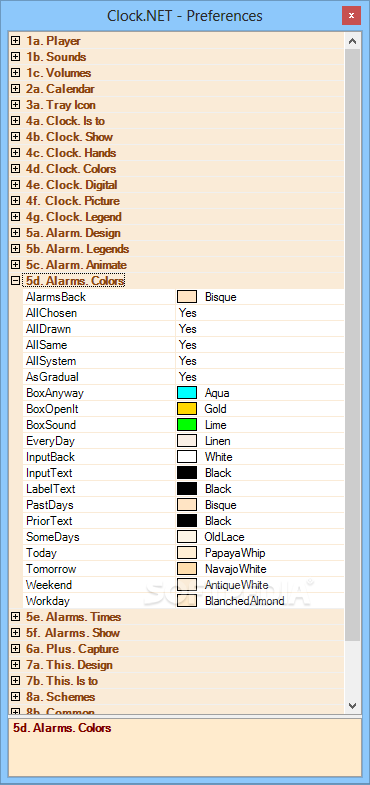Click the Yes value for AllSystem

point(188,361)
